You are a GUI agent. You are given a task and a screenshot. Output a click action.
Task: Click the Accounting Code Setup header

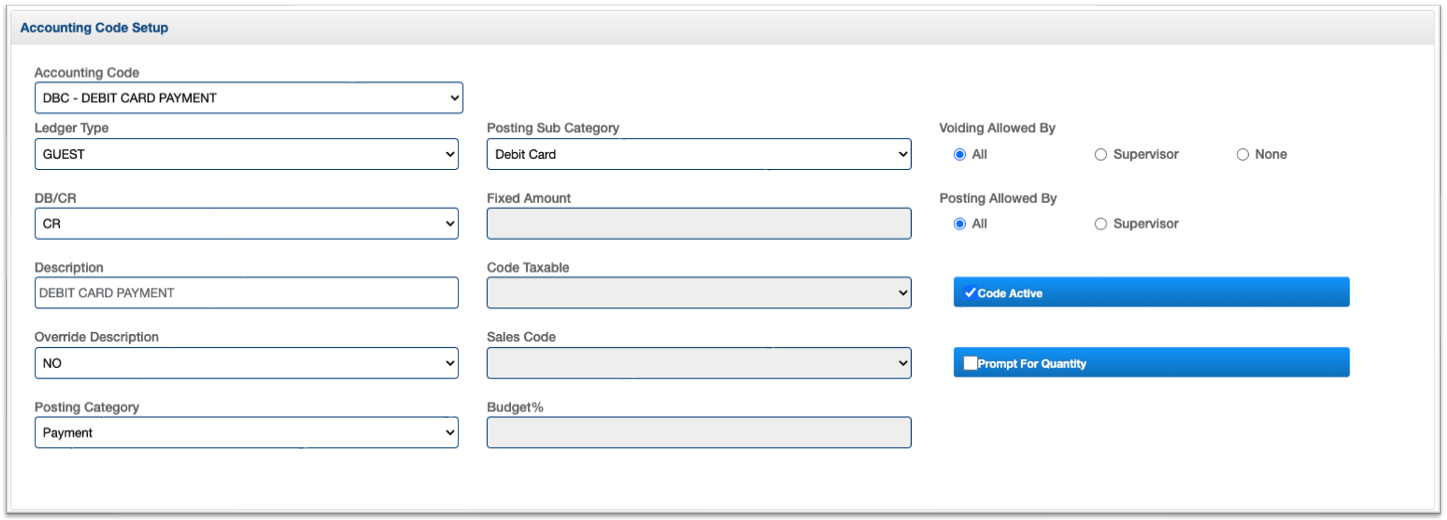(94, 28)
